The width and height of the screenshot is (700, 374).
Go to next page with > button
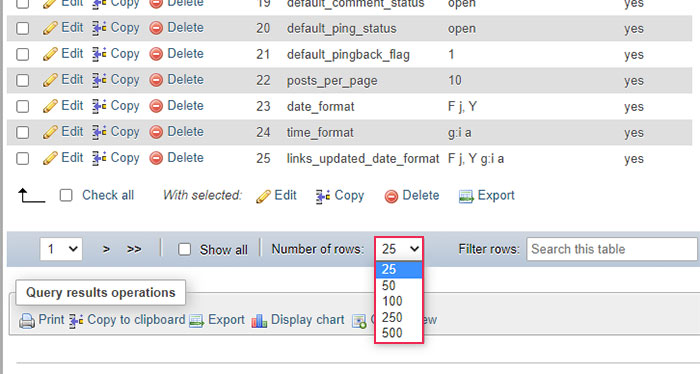coord(106,249)
